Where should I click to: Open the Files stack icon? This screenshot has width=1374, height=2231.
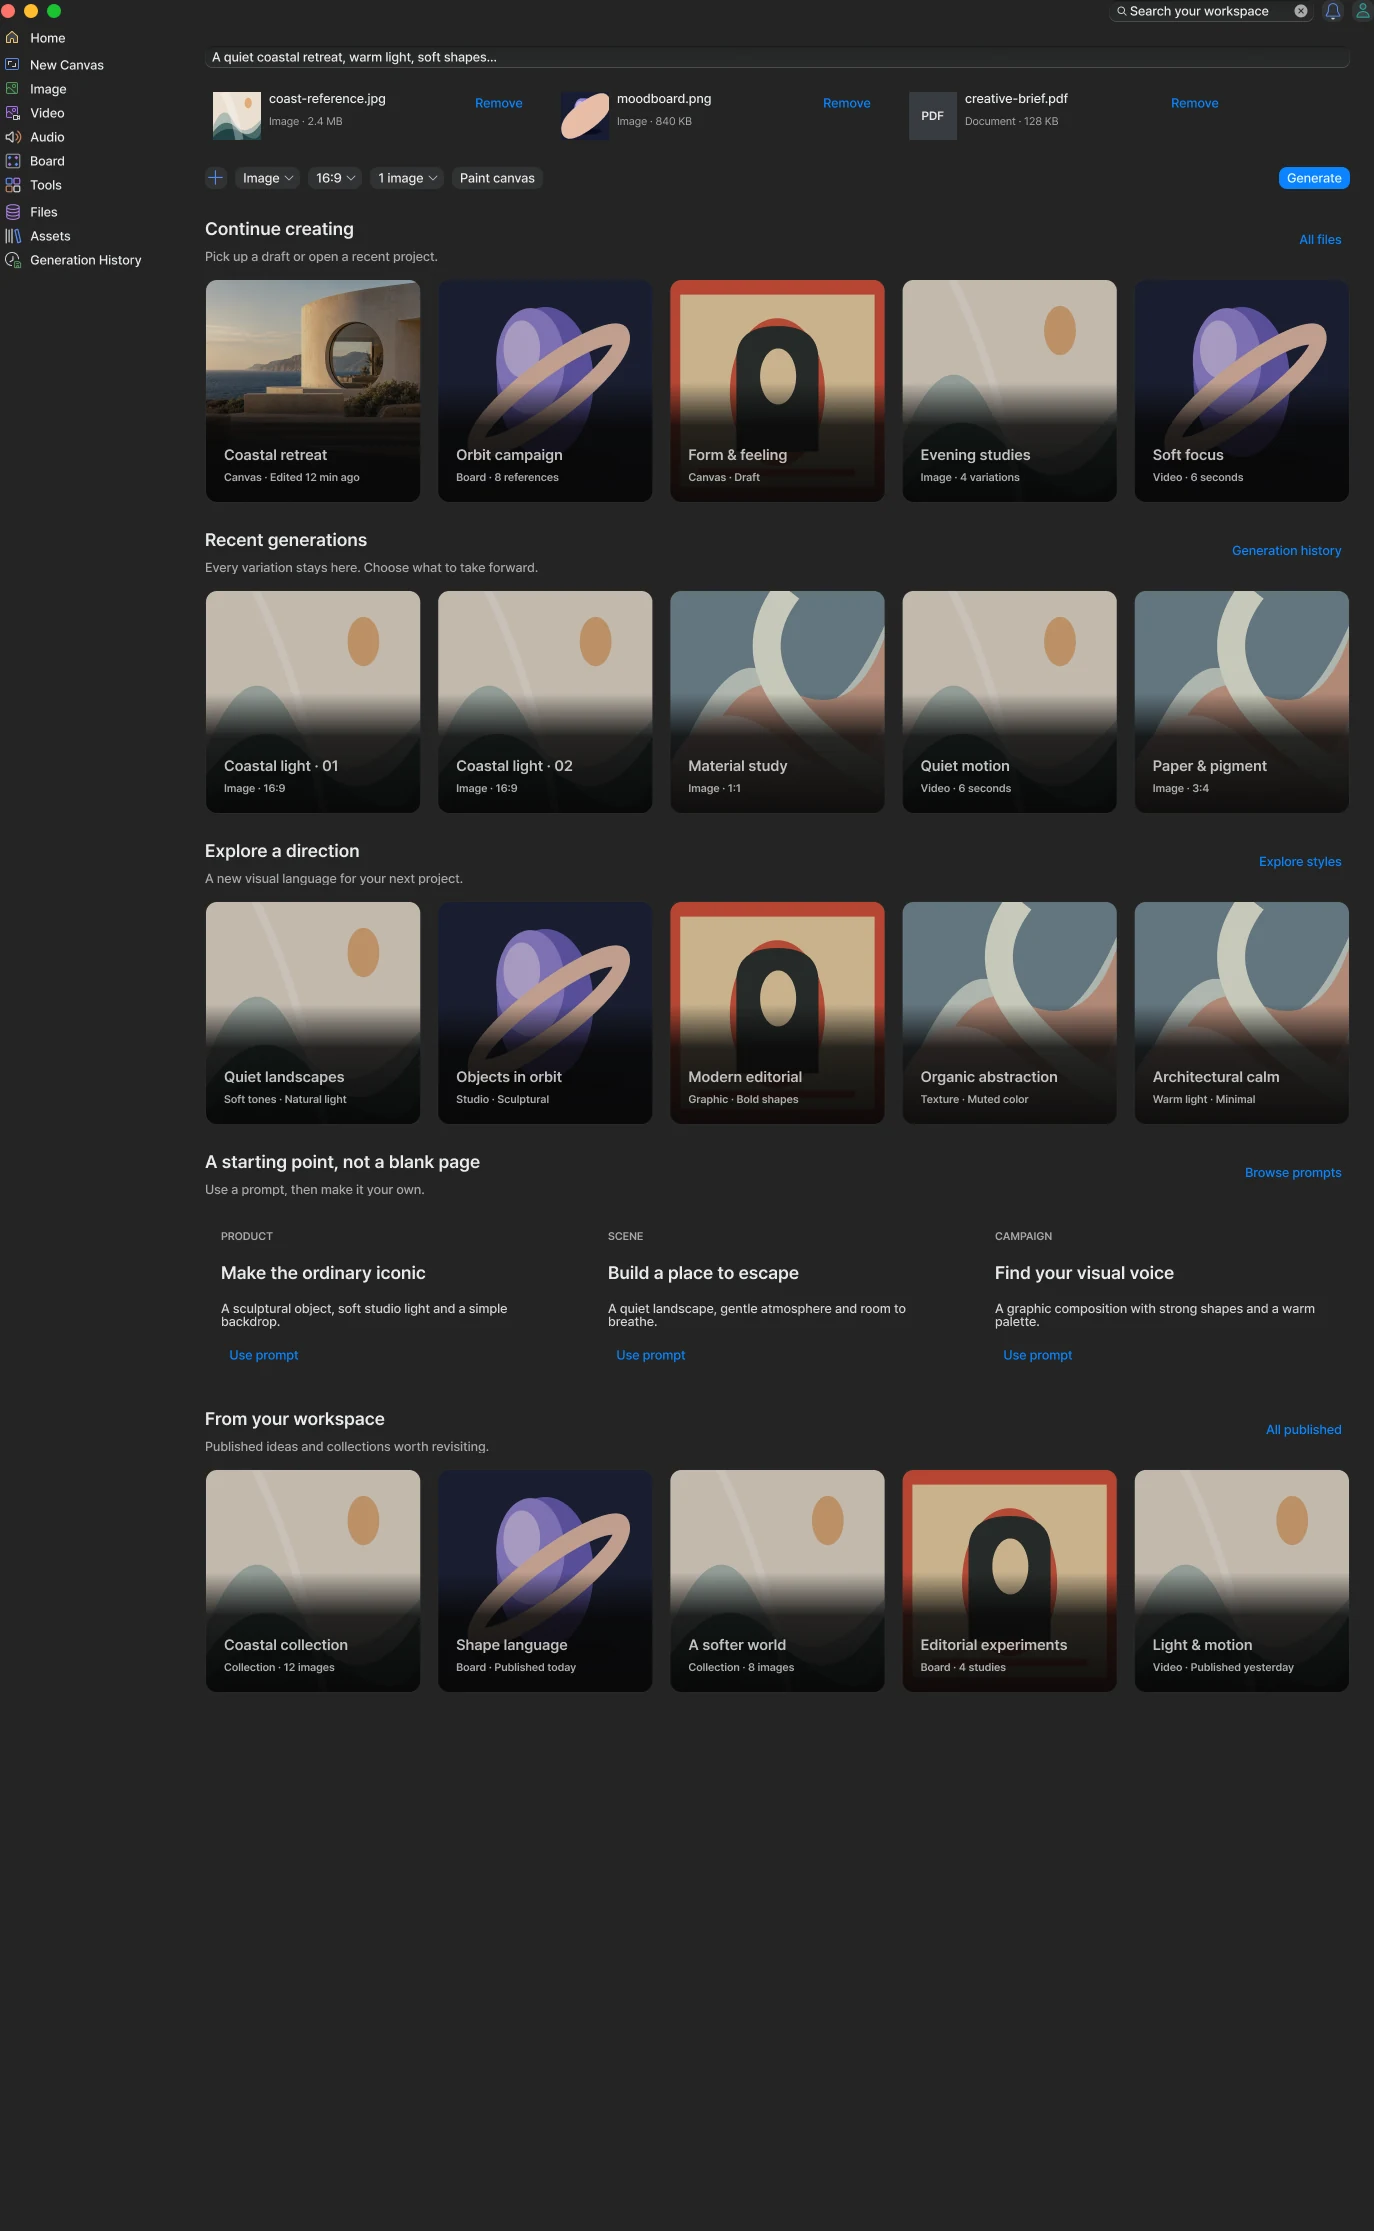[x=12, y=212]
